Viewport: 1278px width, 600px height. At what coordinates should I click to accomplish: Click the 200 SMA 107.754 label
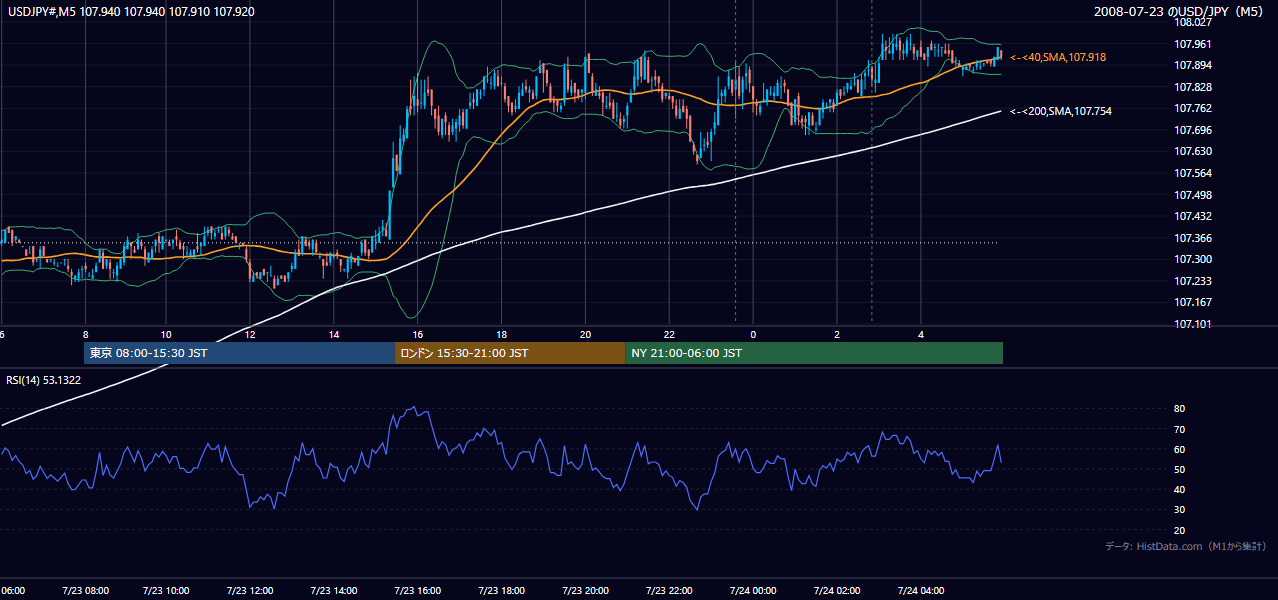tap(1061, 111)
